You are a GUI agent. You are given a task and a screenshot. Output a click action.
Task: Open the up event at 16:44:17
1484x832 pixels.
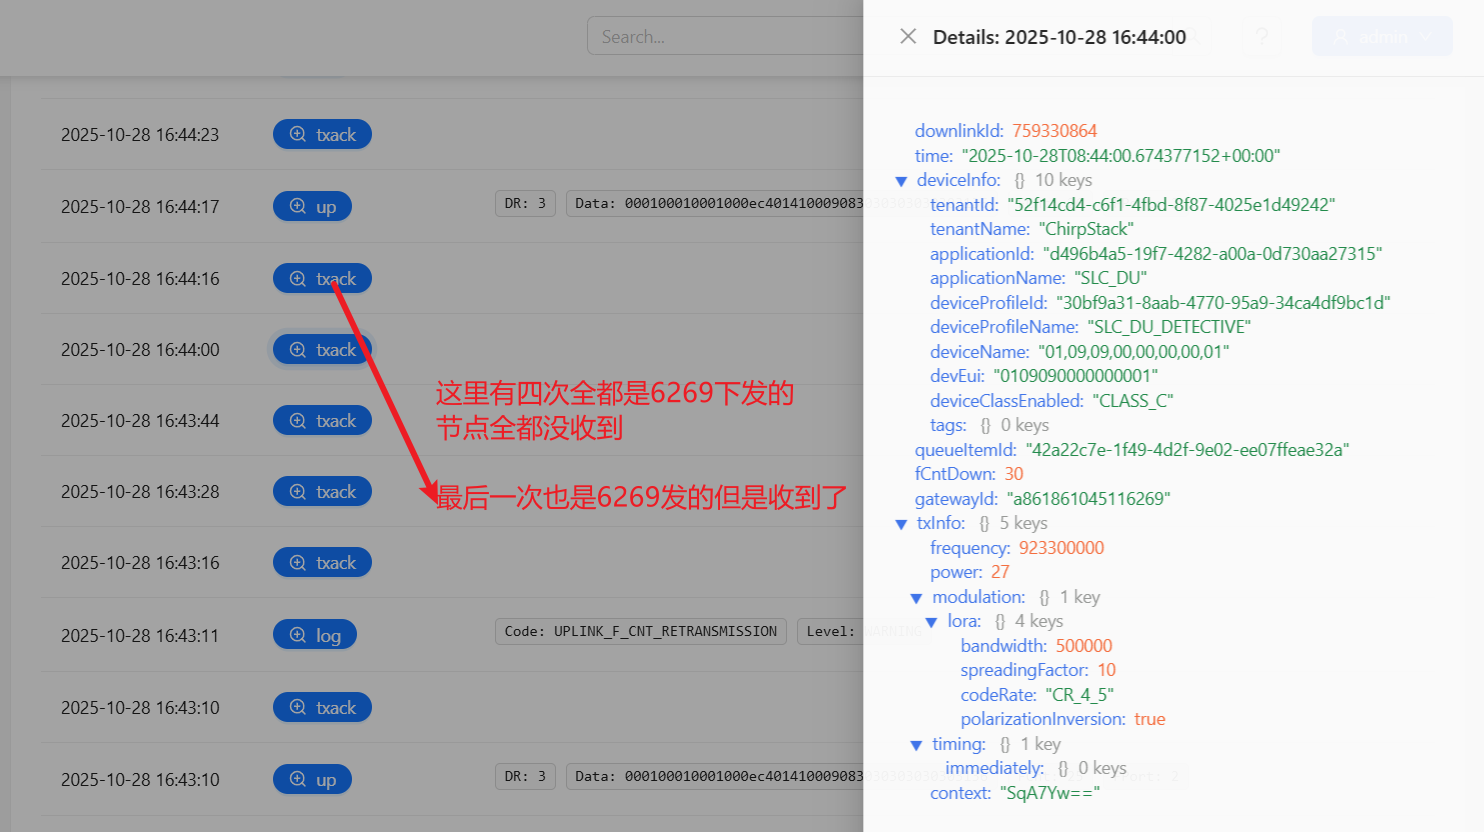(x=312, y=207)
